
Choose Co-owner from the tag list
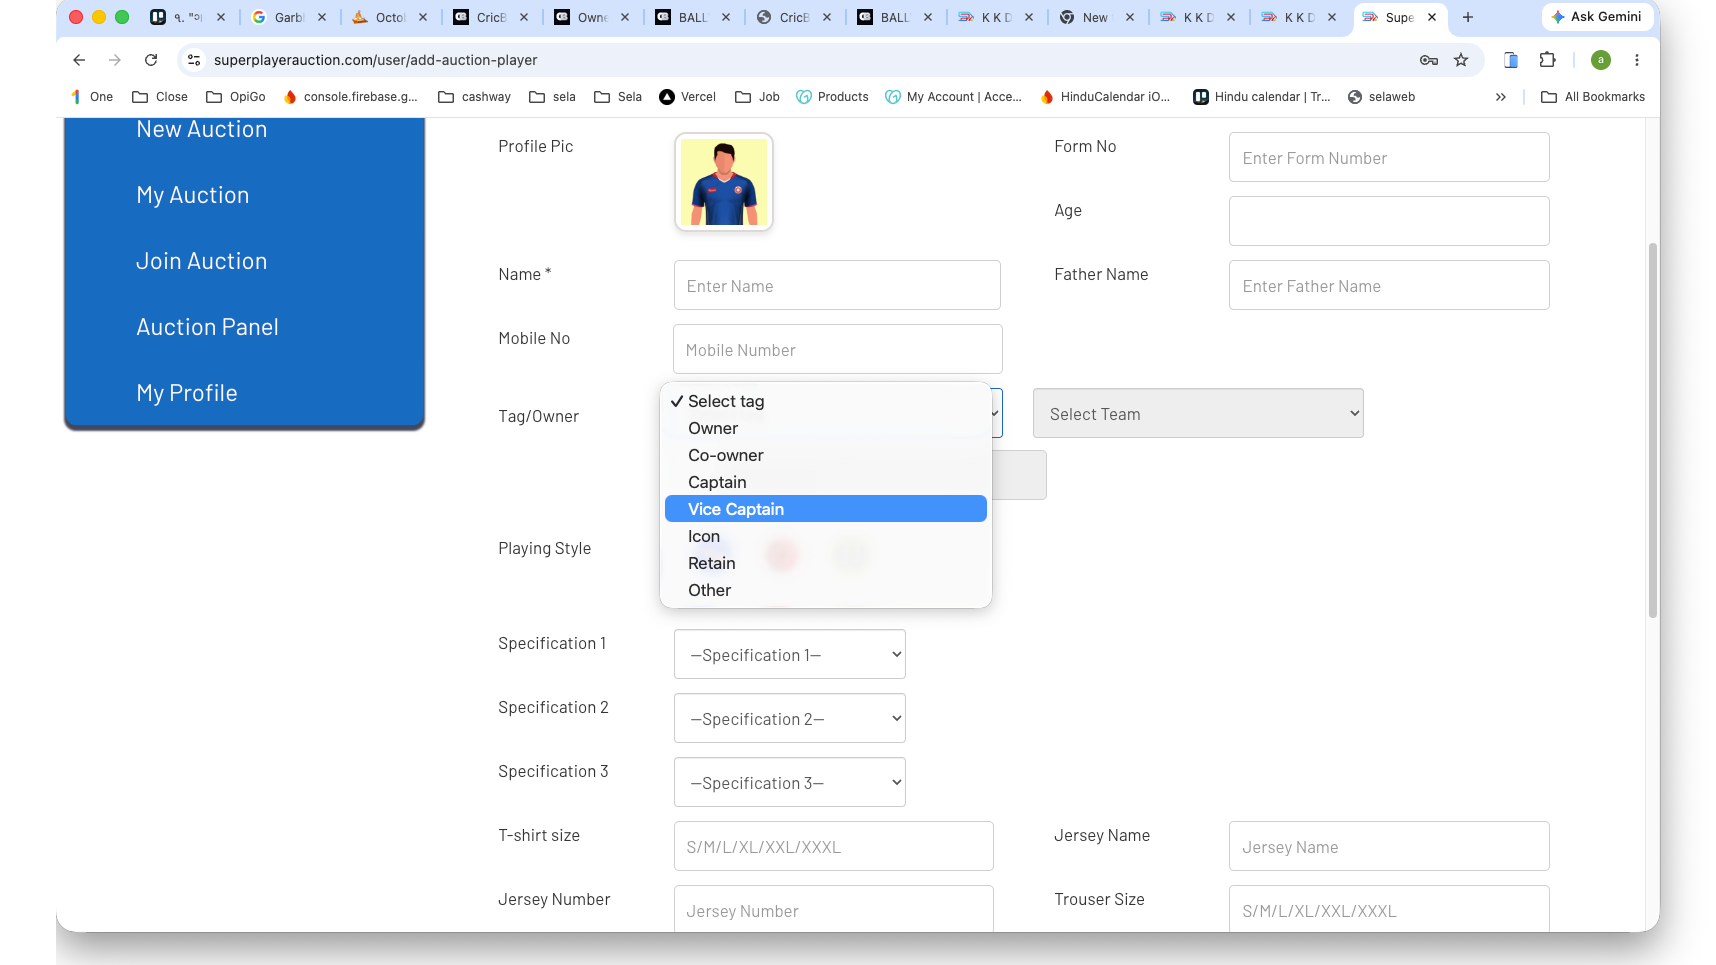(x=826, y=455)
